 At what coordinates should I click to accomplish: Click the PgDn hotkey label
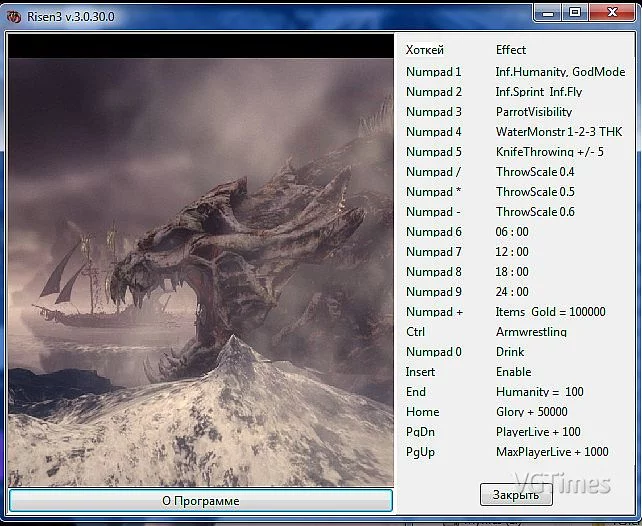(x=420, y=432)
